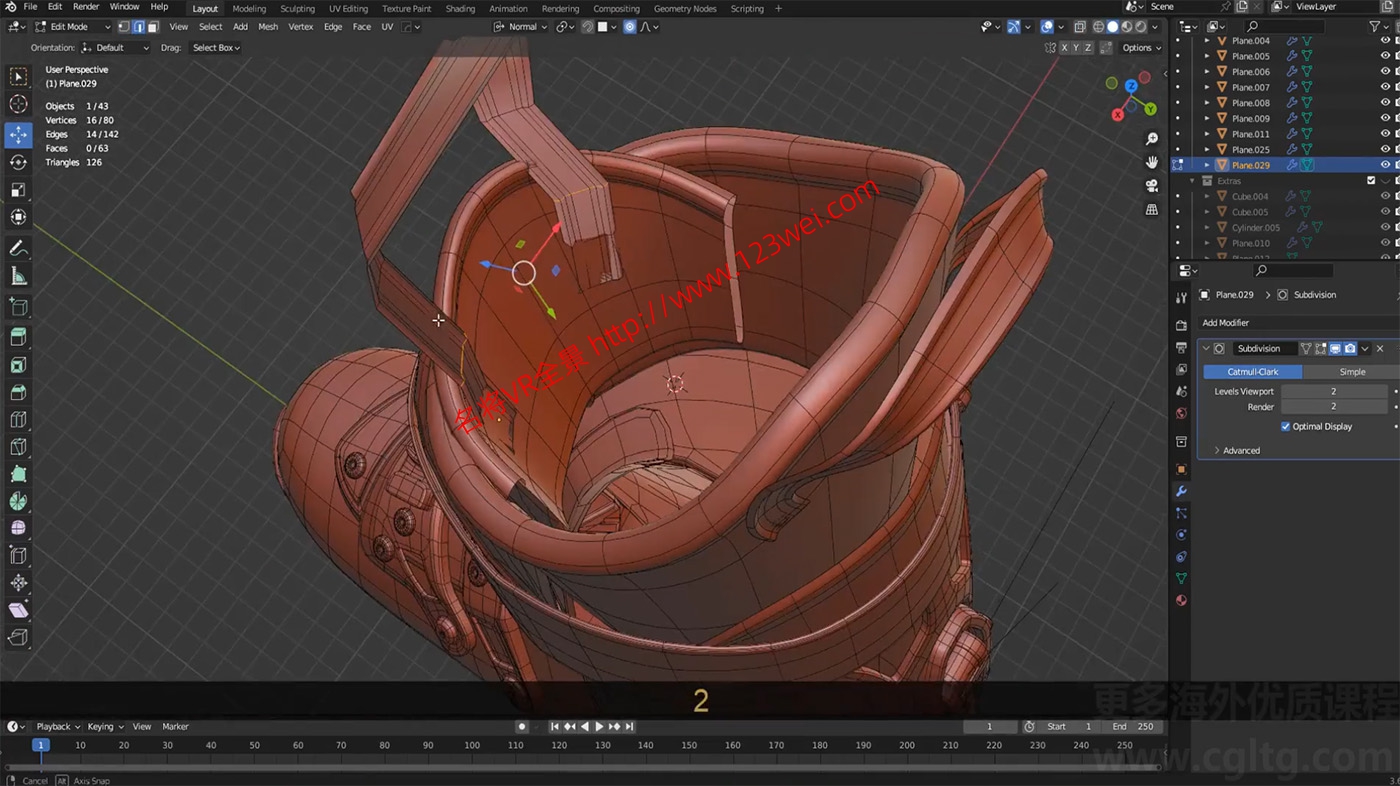
Task: Open Object Properties with orange square icon
Action: (x=1181, y=469)
